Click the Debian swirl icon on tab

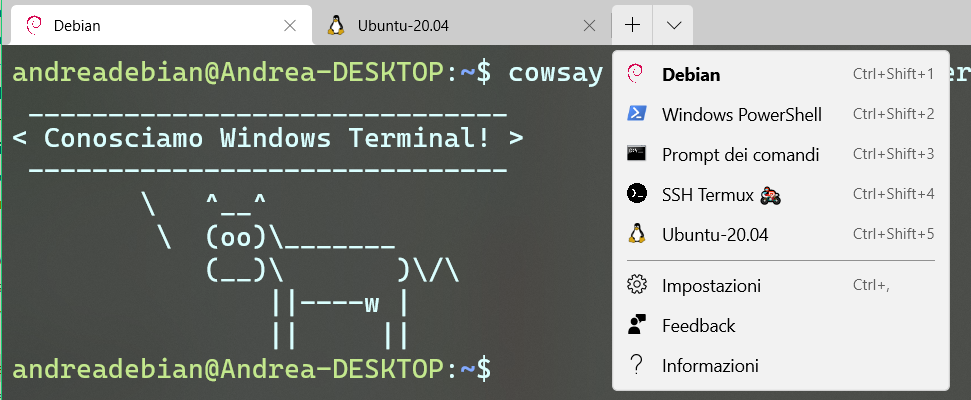click(x=33, y=25)
